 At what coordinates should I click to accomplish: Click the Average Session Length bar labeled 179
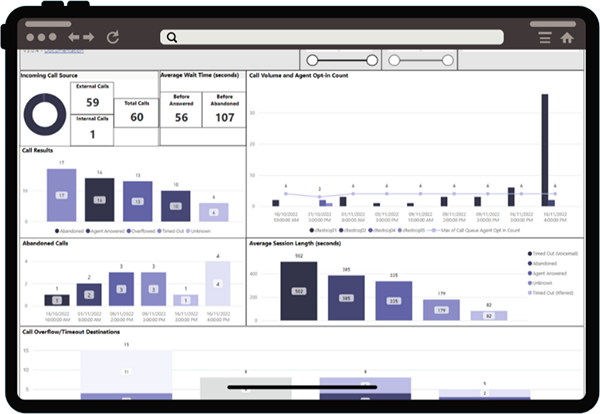pos(441,310)
